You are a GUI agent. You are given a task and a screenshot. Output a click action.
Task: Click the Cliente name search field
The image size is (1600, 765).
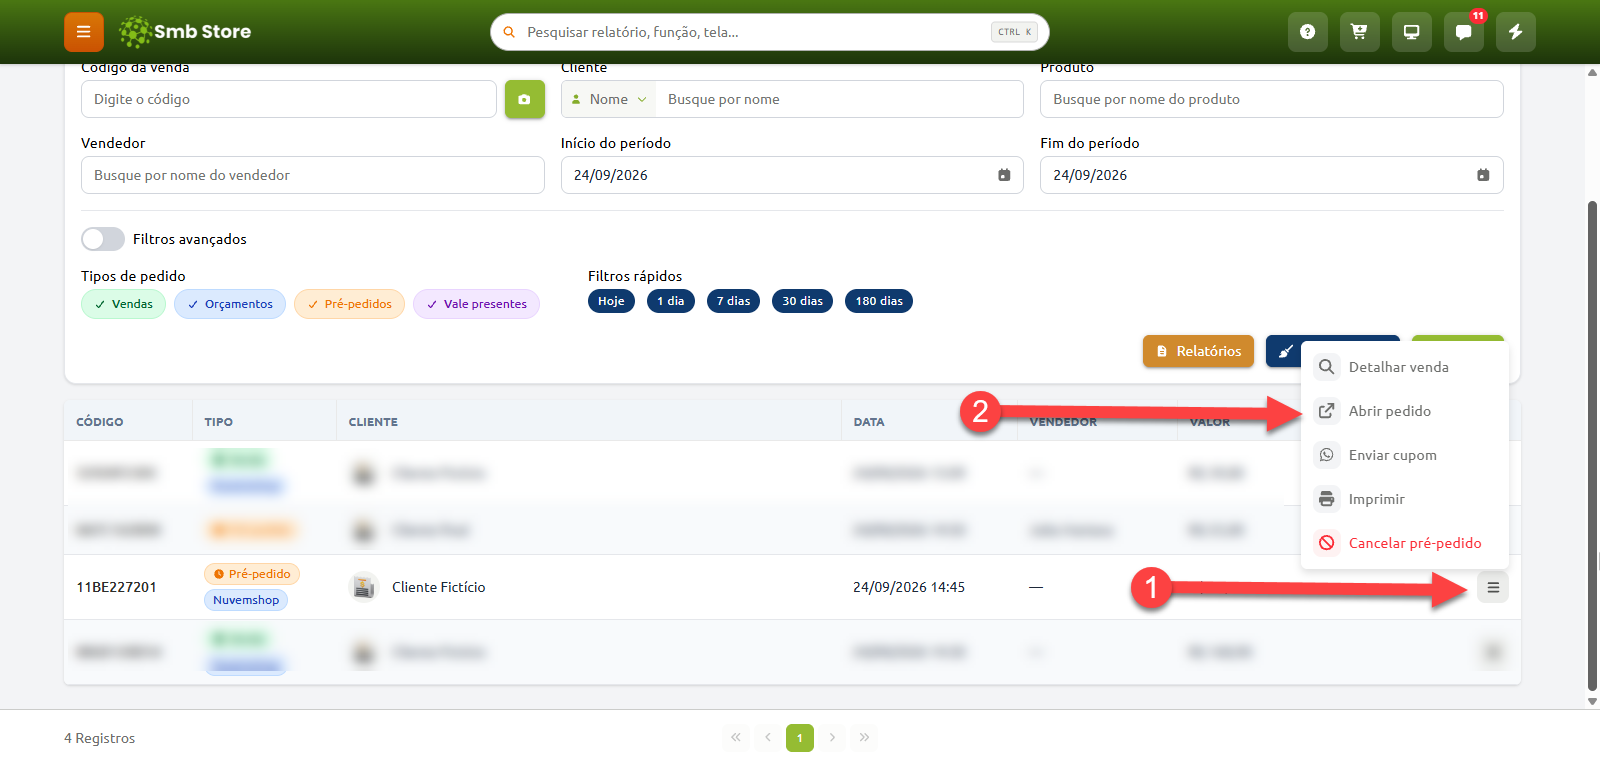click(839, 99)
